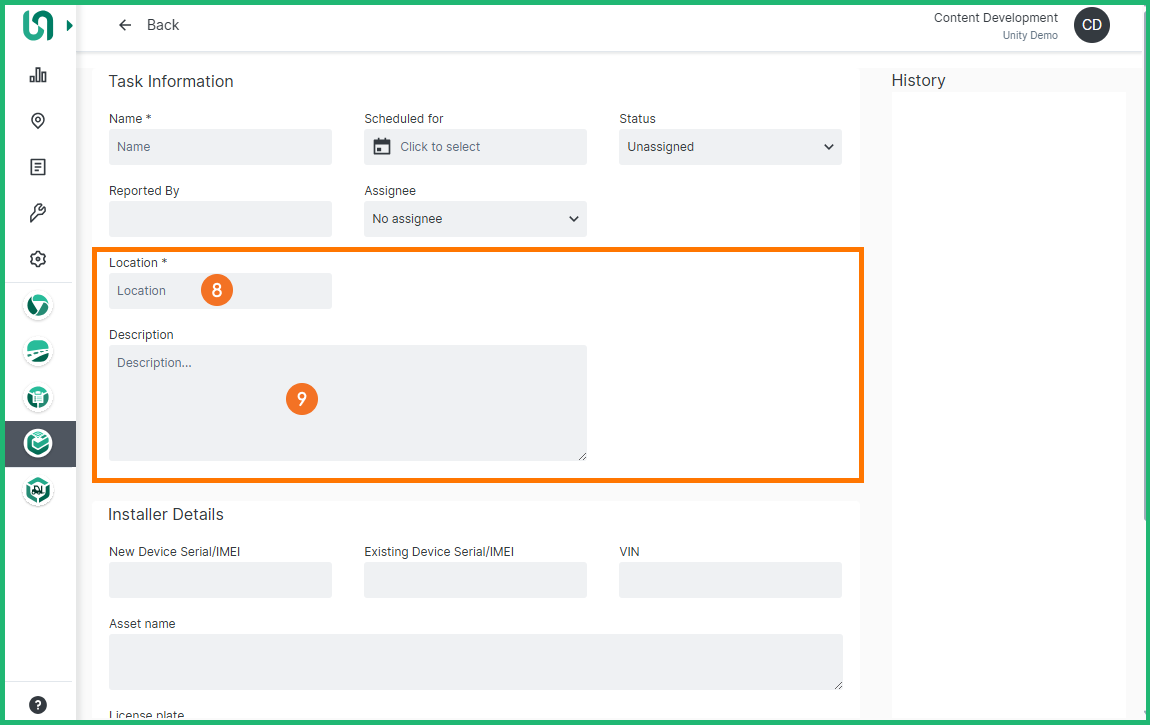
Task: Click the Back link at top
Action: pos(149,25)
